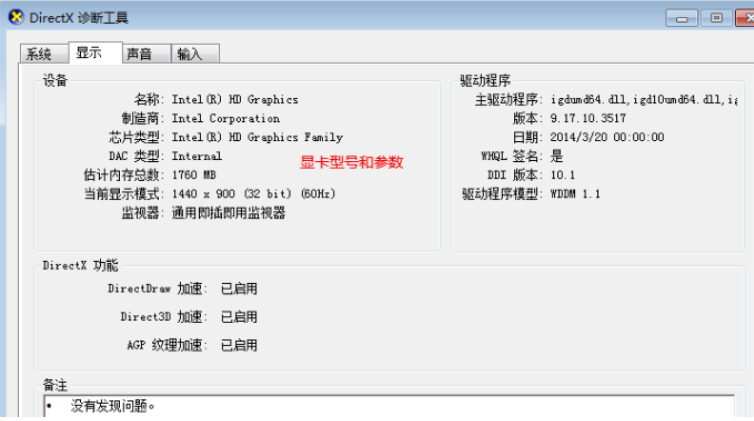
Task: Go to the 输入 tab
Action: [190, 54]
